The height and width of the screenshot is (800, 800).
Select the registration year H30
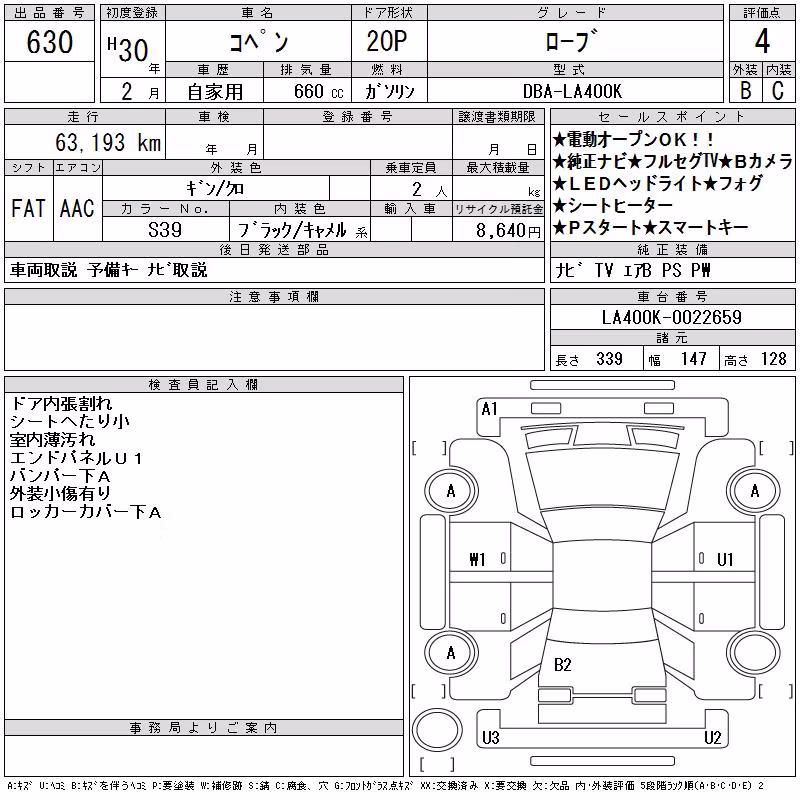pyautogui.click(x=128, y=49)
